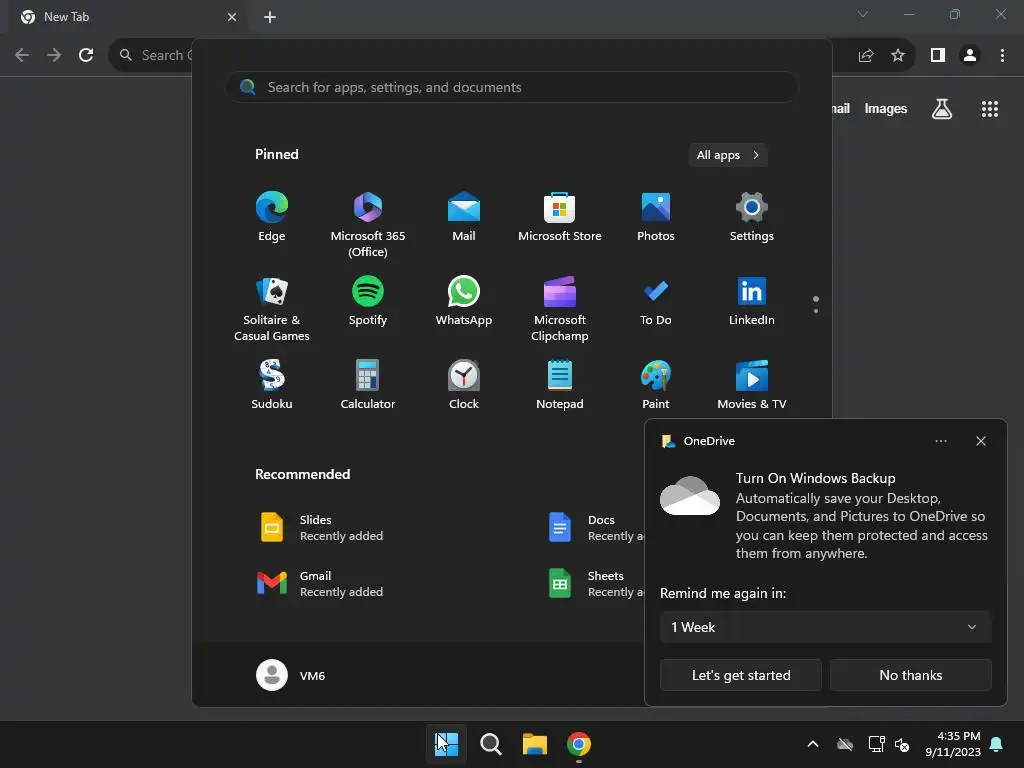Image resolution: width=1024 pixels, height=768 pixels.
Task: Open the Clock app
Action: point(464,385)
